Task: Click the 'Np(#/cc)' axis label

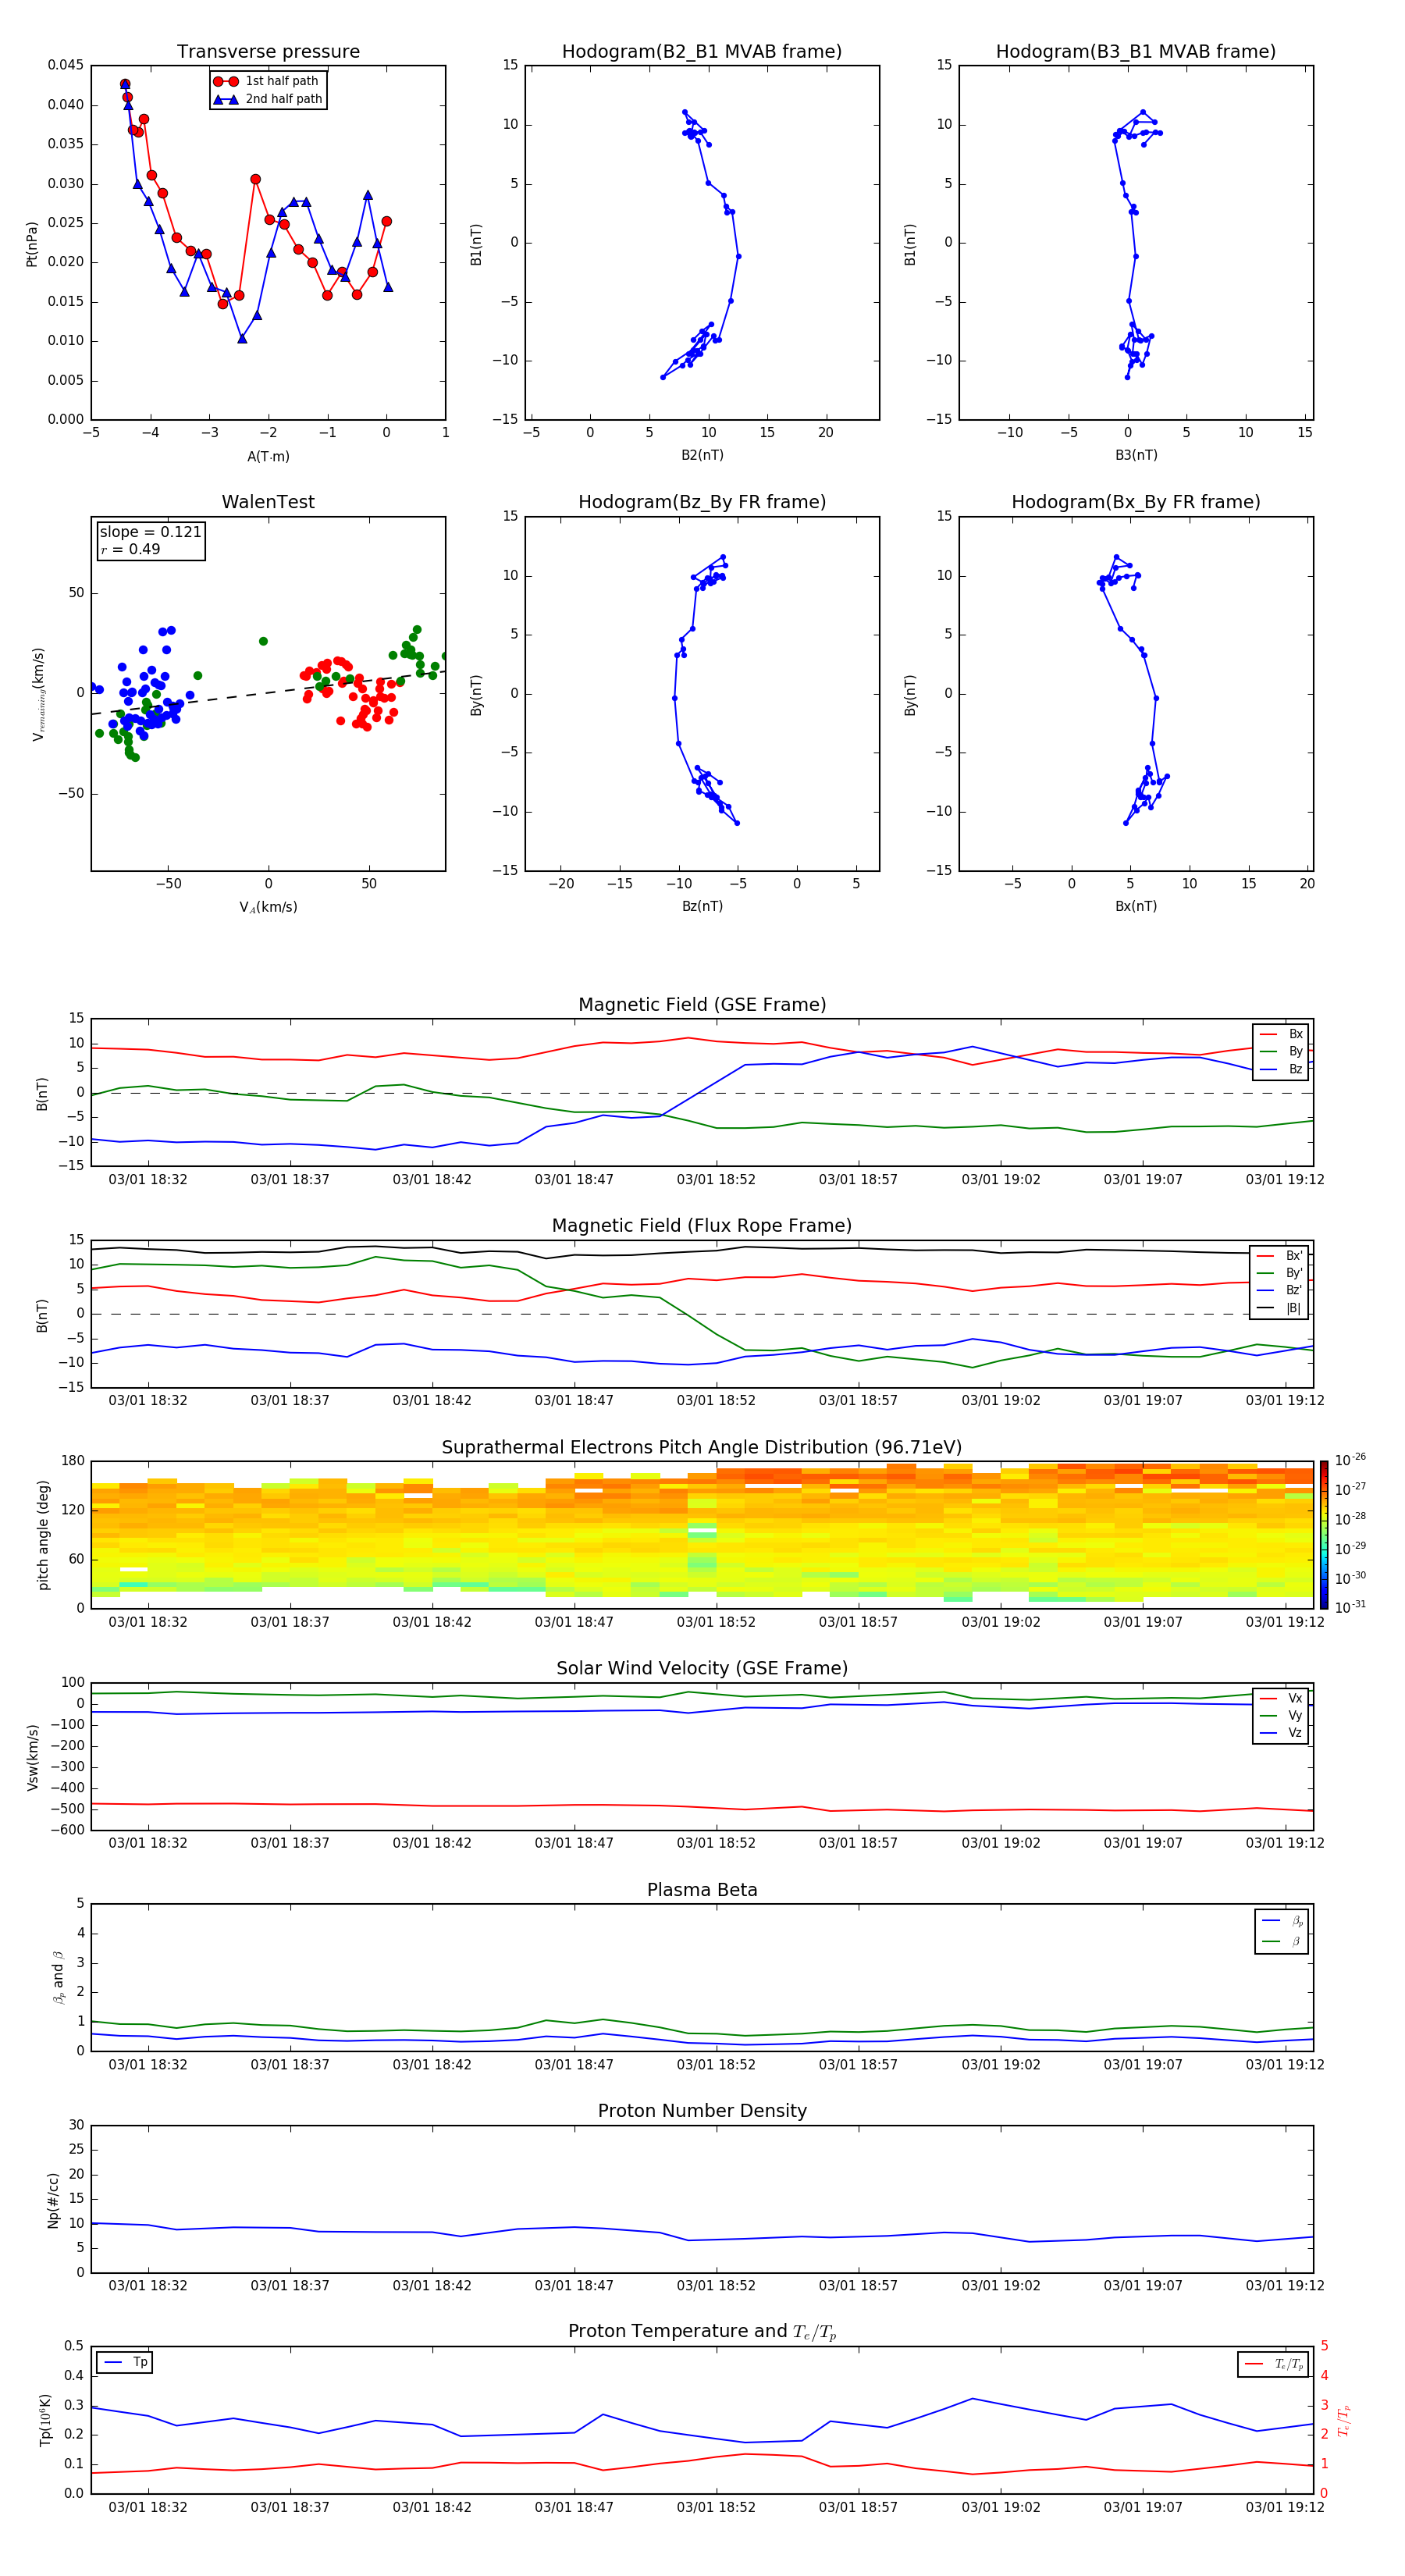Action: (x=53, y=2200)
